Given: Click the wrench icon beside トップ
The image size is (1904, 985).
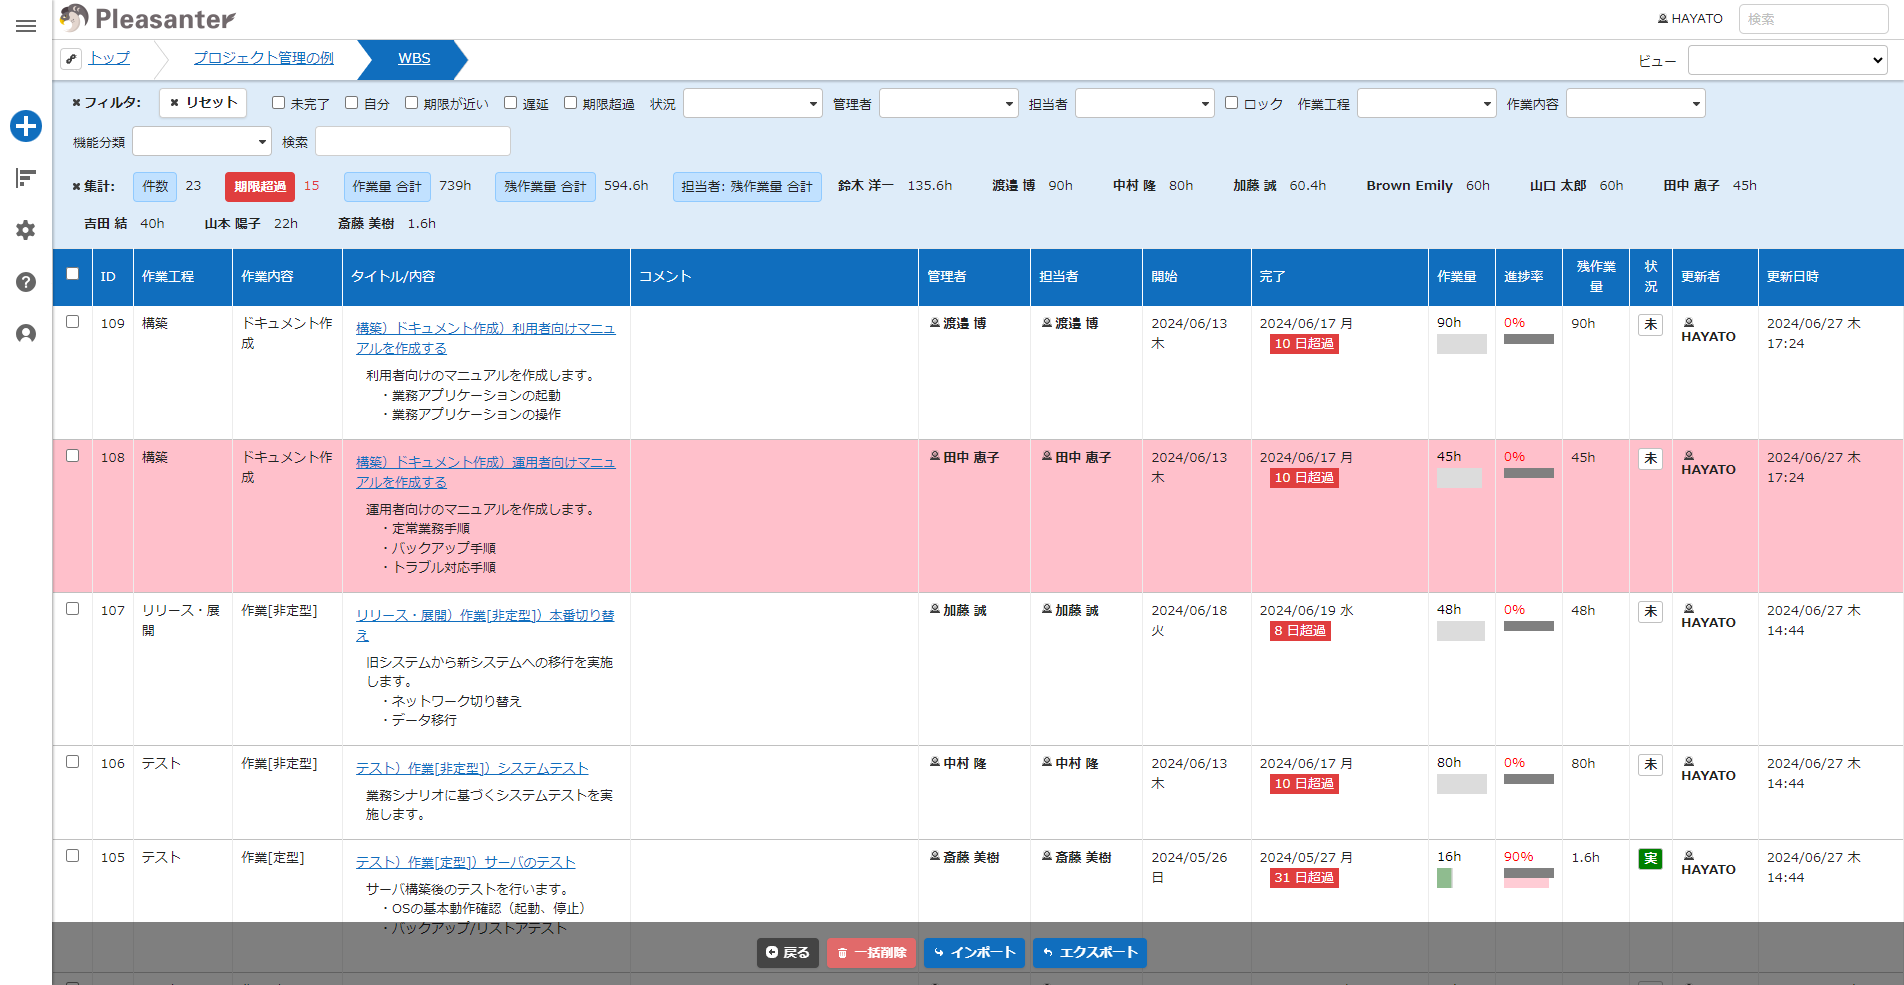Looking at the screenshot, I should tap(71, 59).
